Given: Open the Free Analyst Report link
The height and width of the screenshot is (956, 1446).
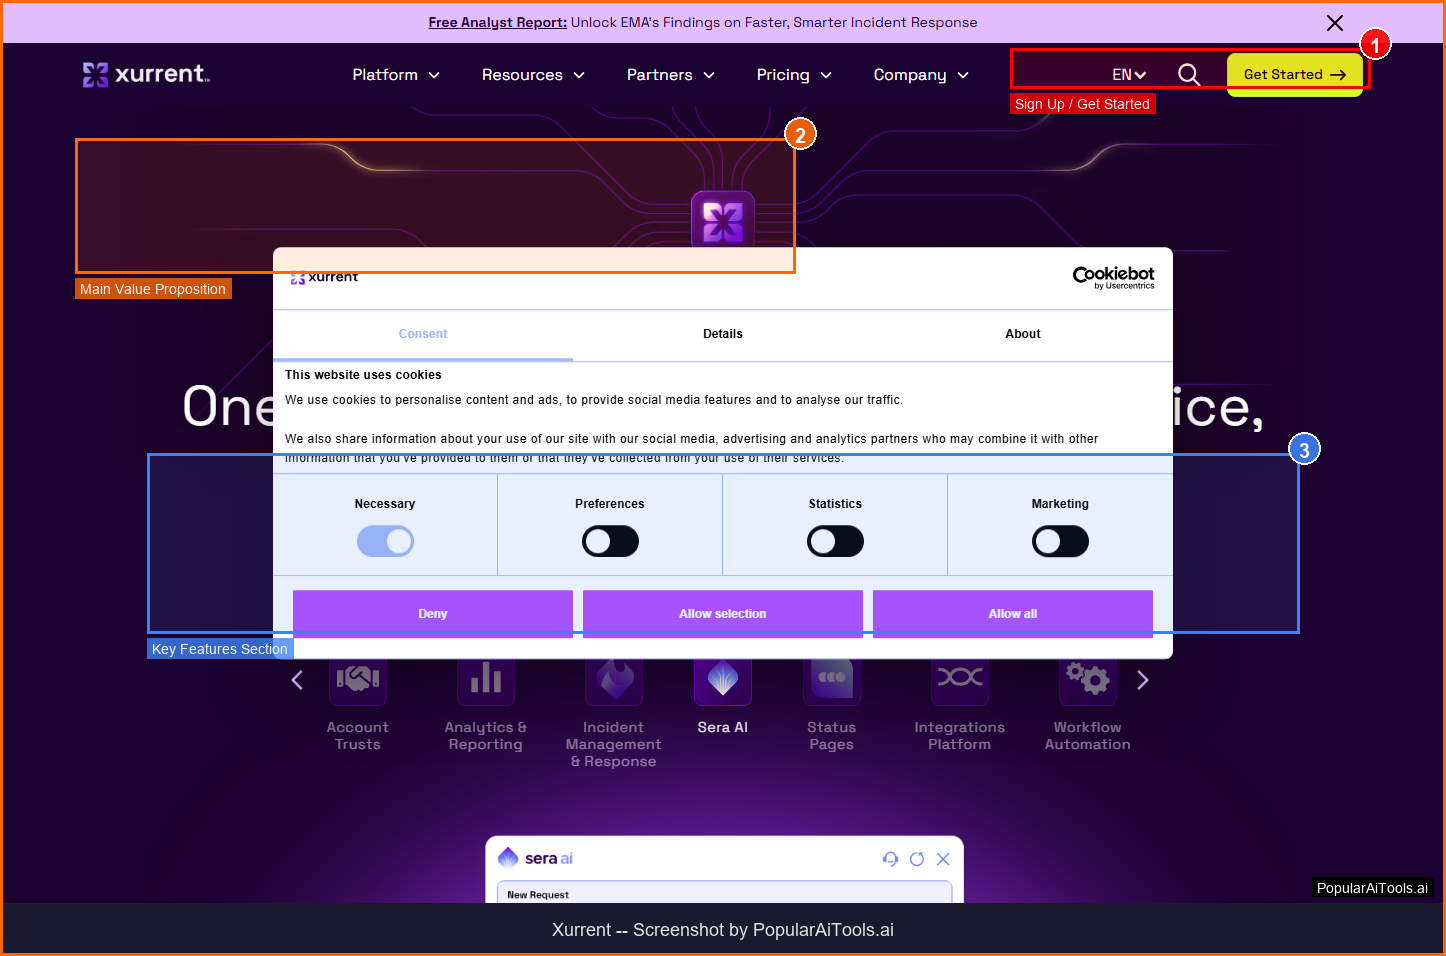Looking at the screenshot, I should pyautogui.click(x=497, y=22).
